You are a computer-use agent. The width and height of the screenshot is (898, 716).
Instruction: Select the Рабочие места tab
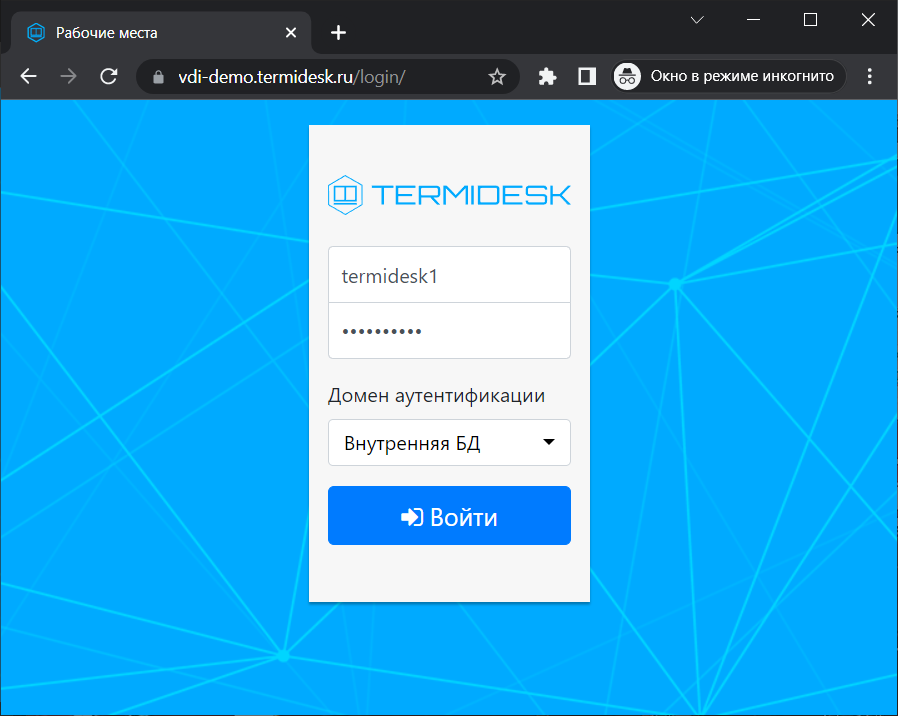(162, 33)
